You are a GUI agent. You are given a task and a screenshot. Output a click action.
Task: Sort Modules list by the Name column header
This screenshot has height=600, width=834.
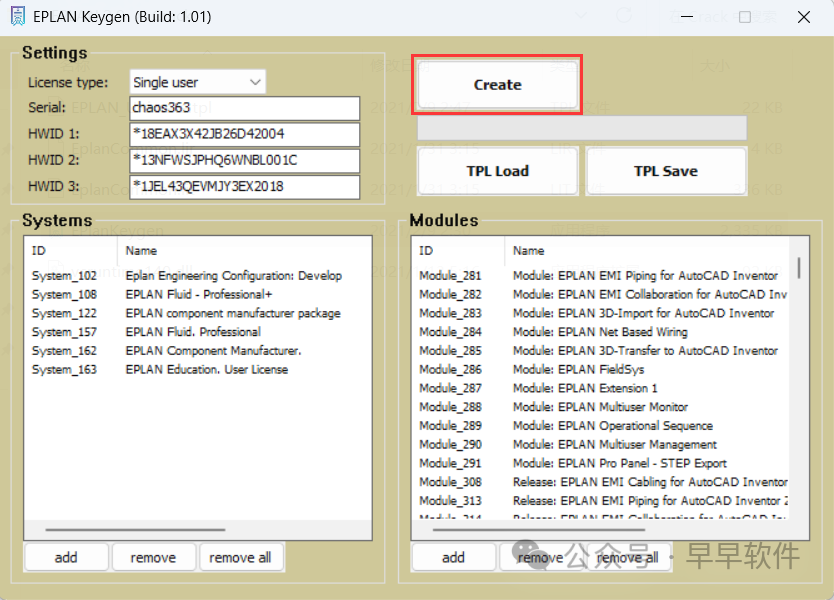click(x=650, y=250)
